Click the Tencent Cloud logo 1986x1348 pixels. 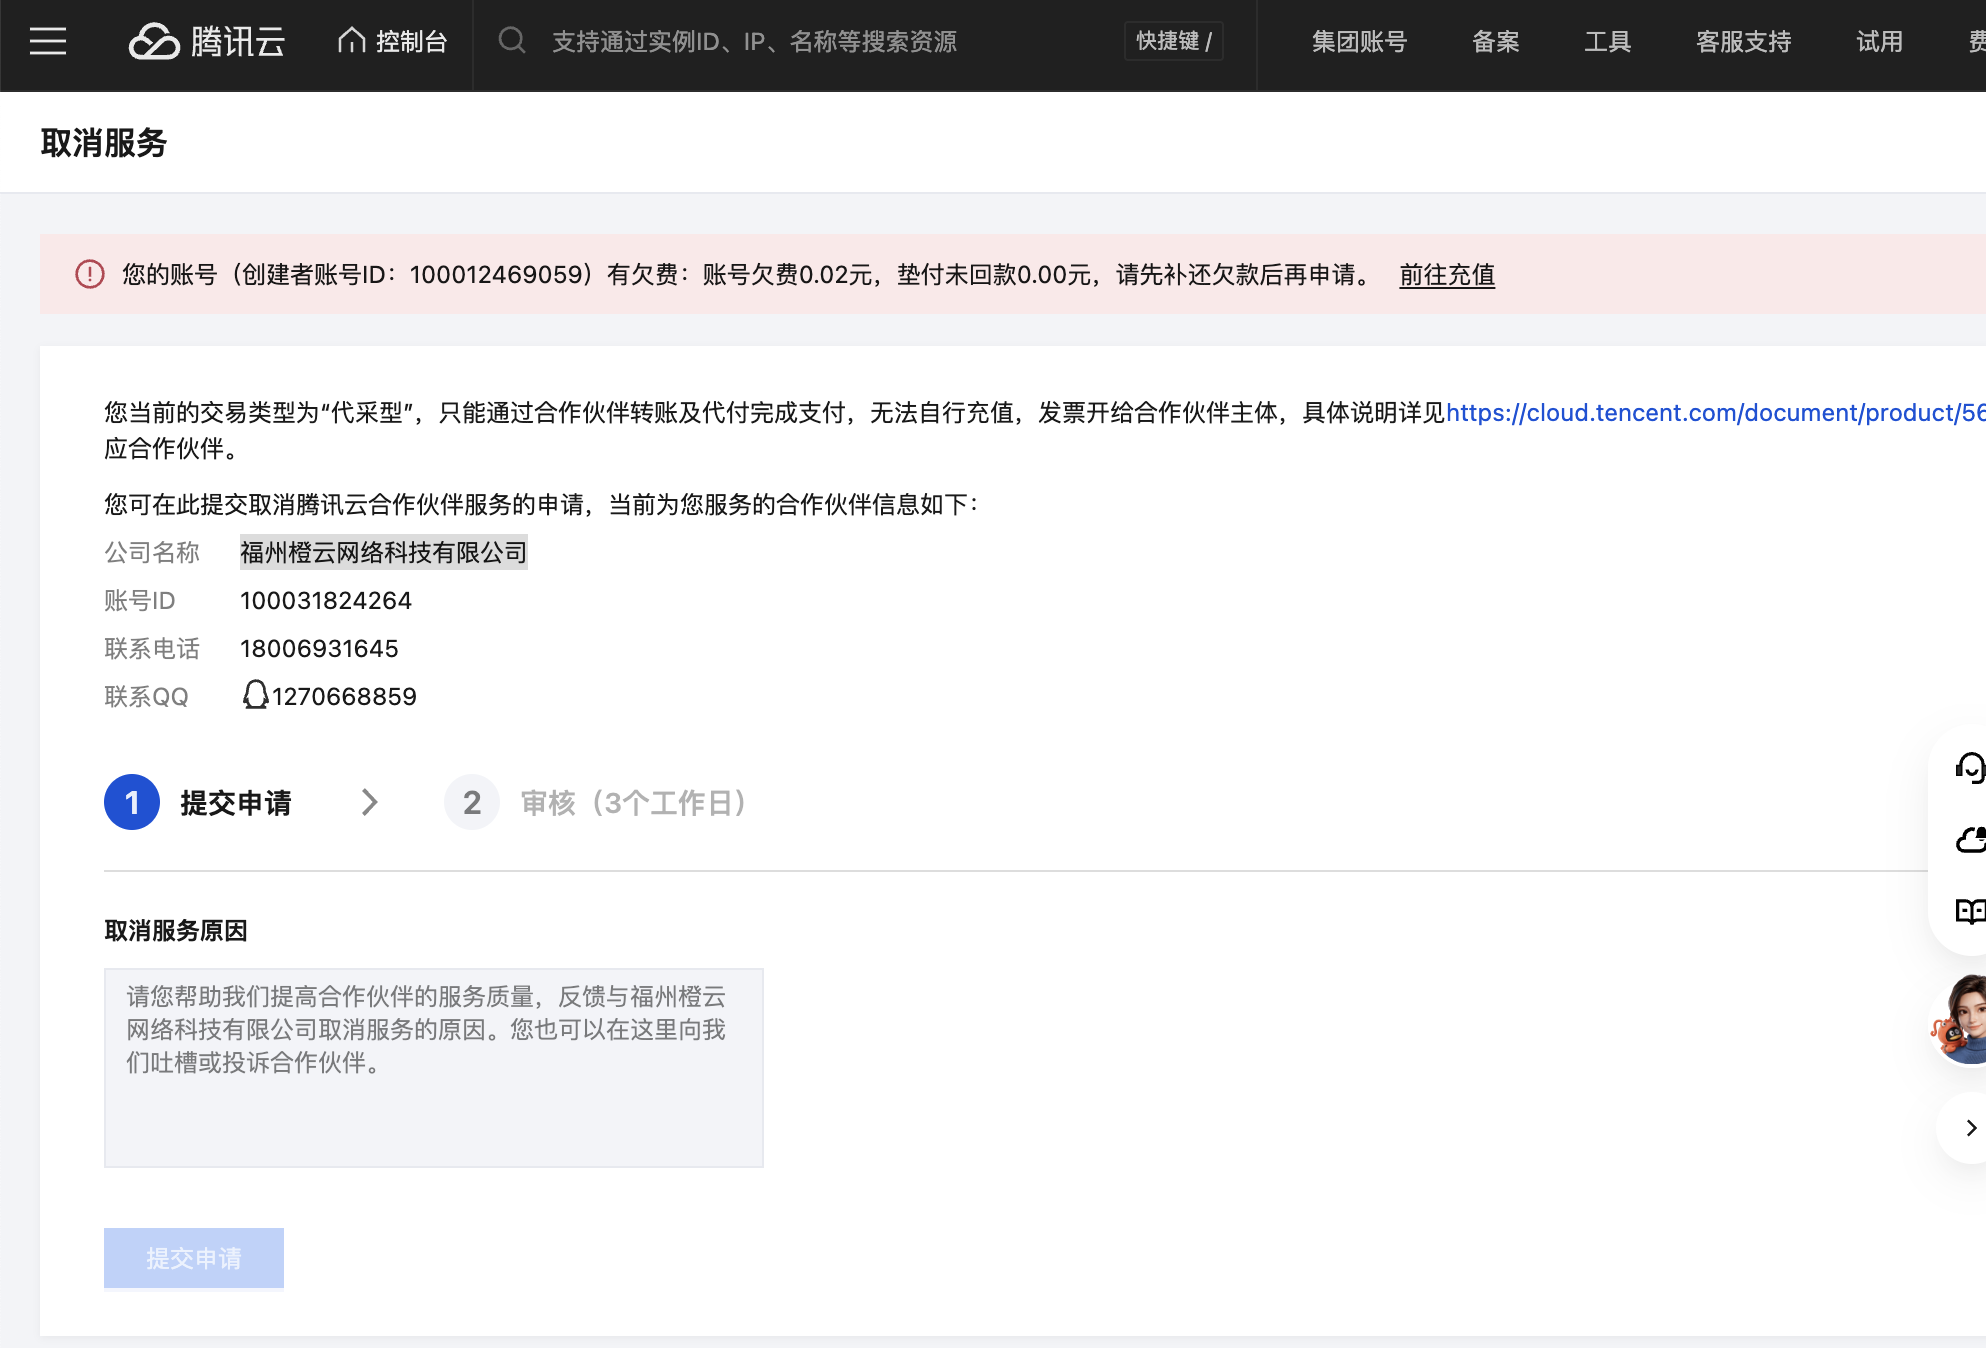207,41
